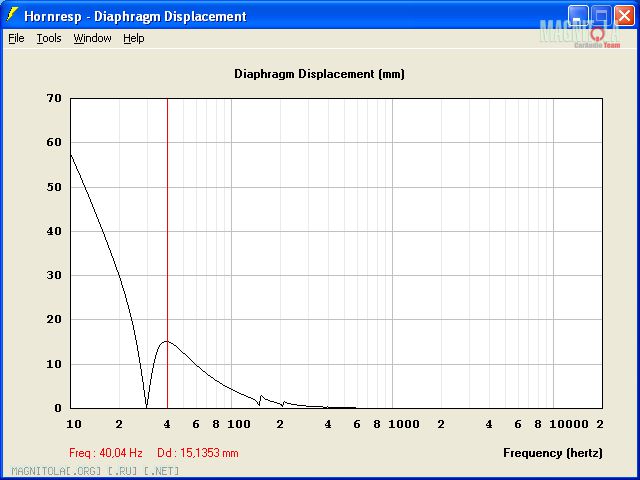Click the curve null near 30 Hz
The image size is (640, 480).
pos(147,406)
